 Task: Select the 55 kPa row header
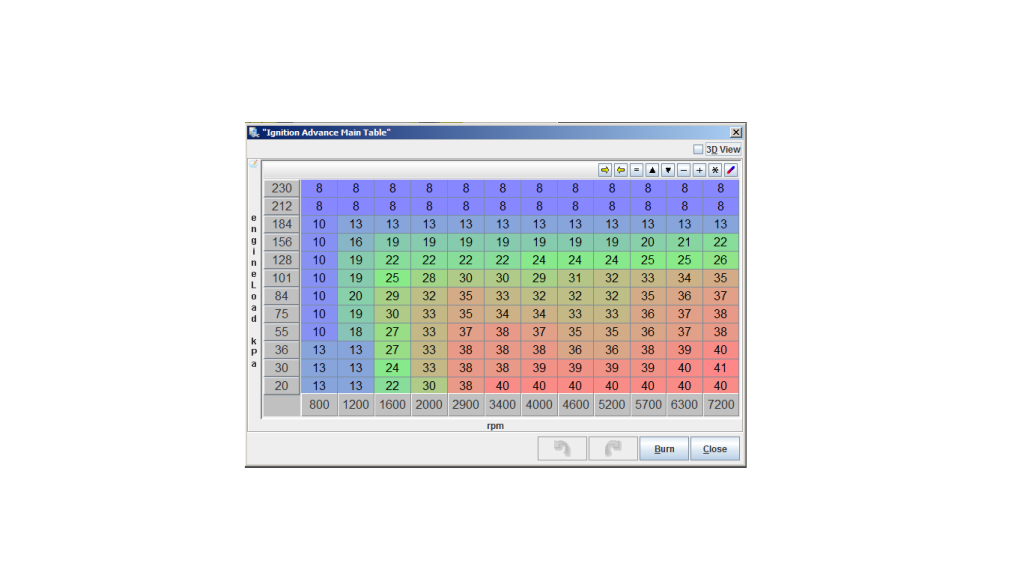coord(282,332)
